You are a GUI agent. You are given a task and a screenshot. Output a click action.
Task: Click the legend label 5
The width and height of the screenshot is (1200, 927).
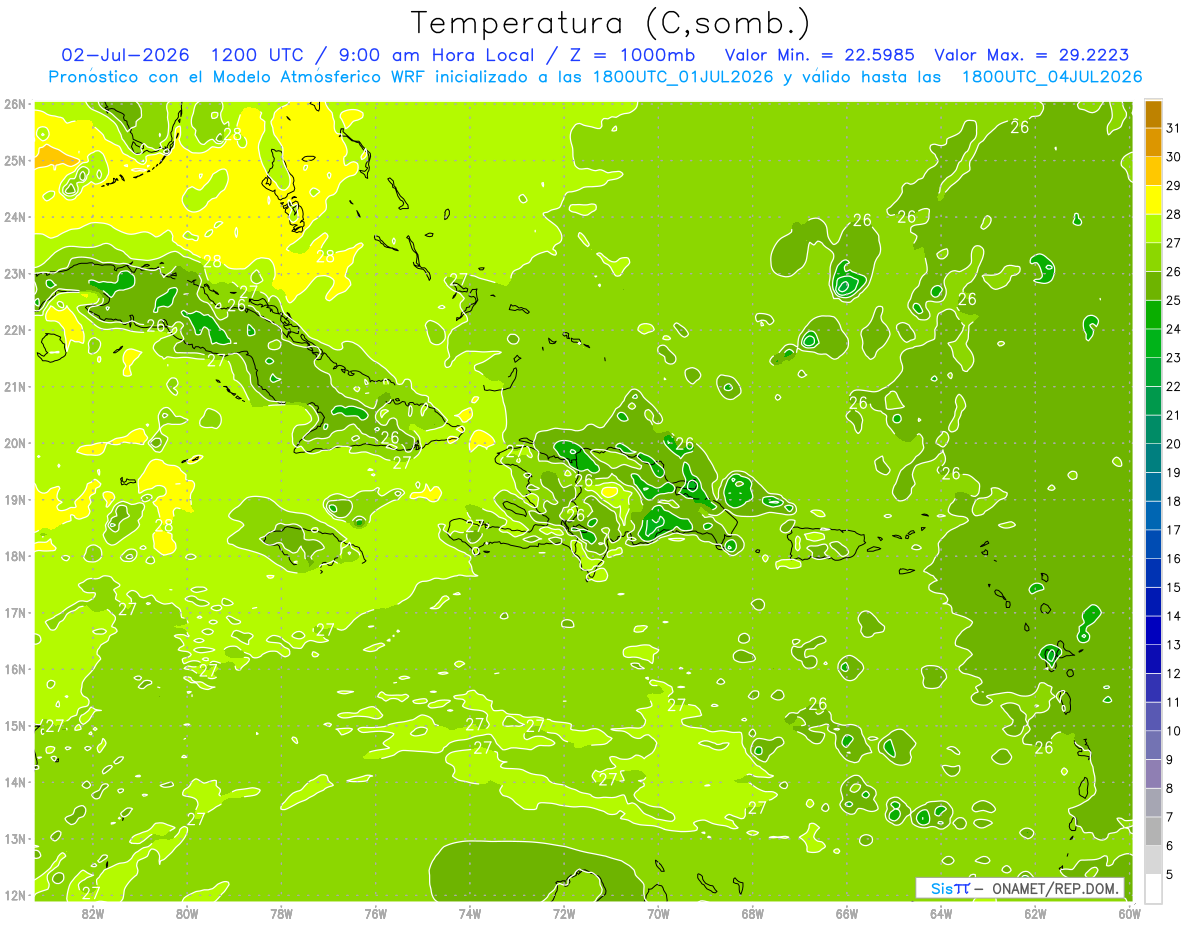[x=1170, y=874]
